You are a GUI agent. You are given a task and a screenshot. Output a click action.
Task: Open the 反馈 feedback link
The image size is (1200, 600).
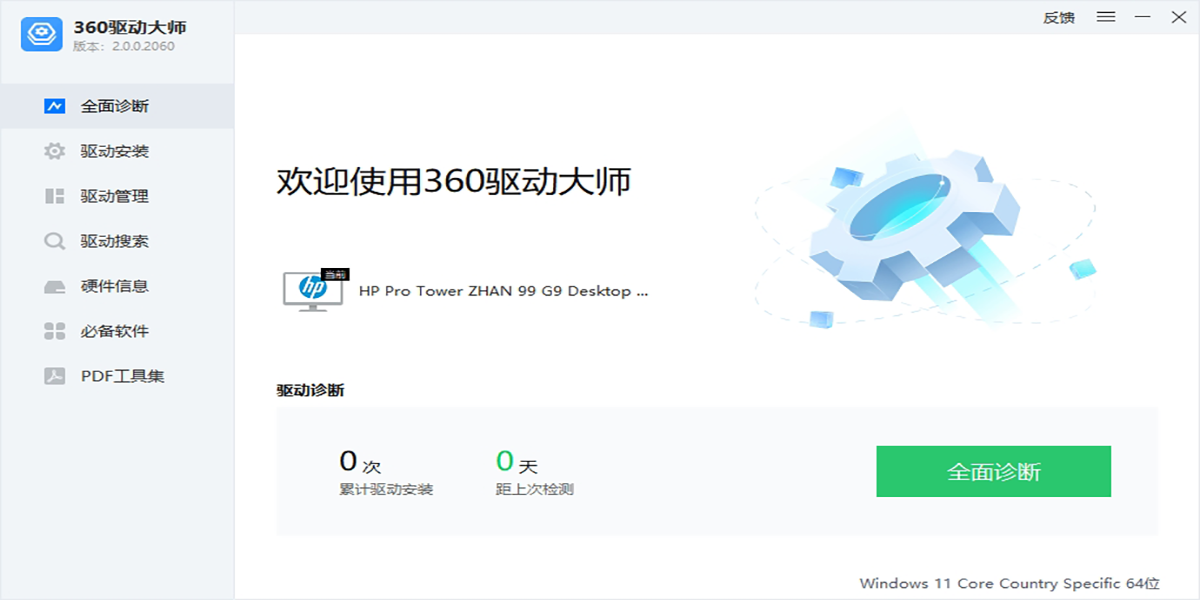1059,17
